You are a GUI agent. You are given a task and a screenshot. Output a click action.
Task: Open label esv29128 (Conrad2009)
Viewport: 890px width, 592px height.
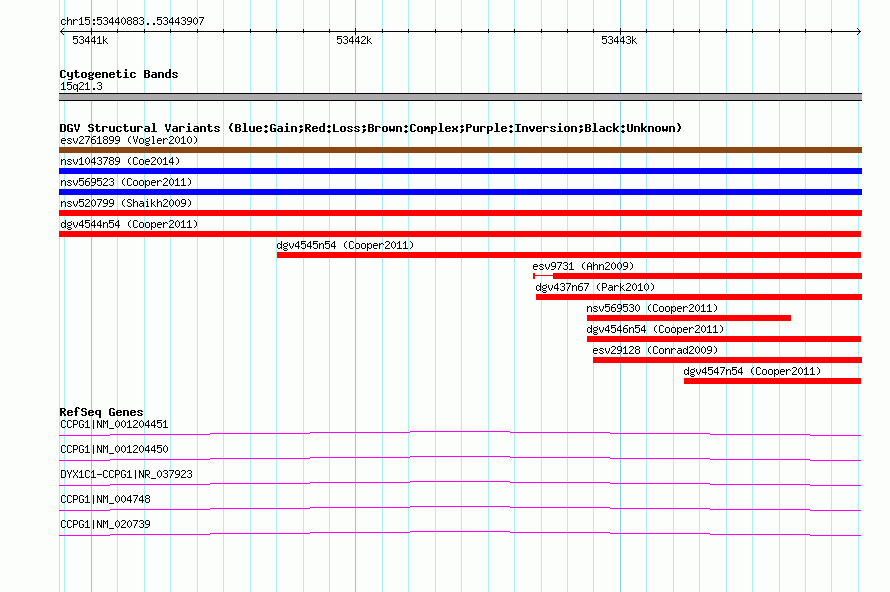point(655,350)
